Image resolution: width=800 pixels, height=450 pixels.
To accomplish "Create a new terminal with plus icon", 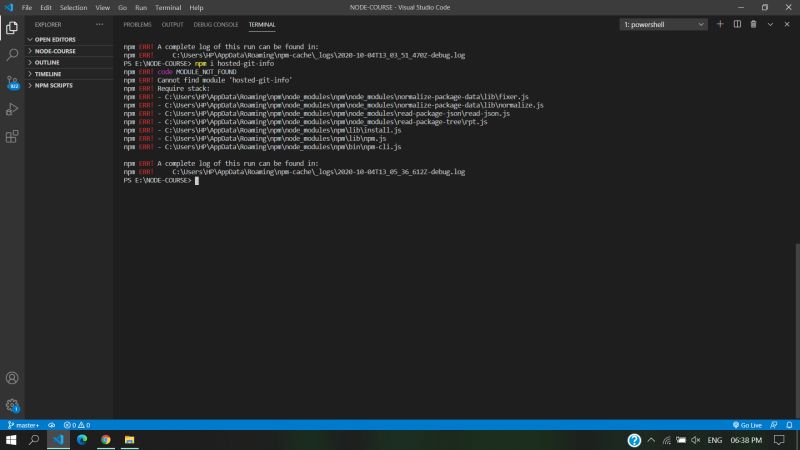I will 720,24.
